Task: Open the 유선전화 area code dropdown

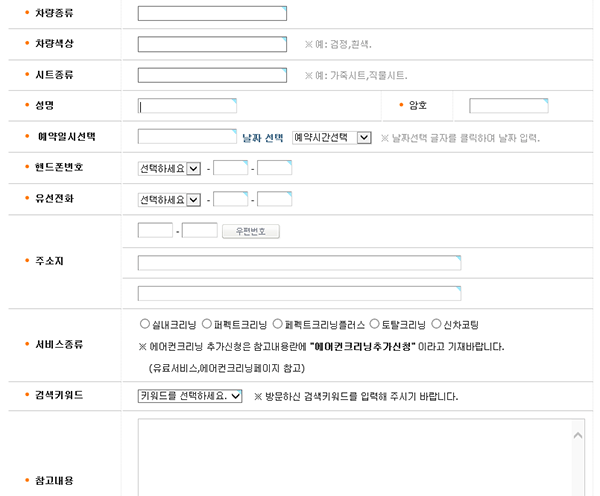Action: coord(169,199)
